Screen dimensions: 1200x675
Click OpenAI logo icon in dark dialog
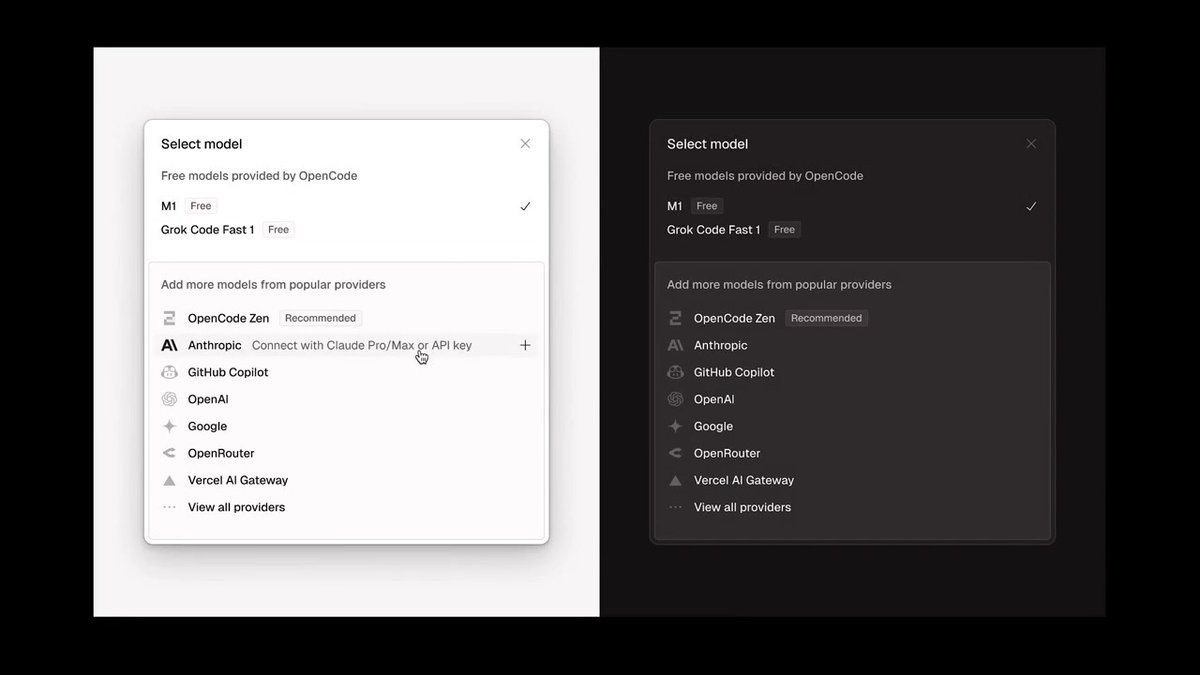coord(675,399)
